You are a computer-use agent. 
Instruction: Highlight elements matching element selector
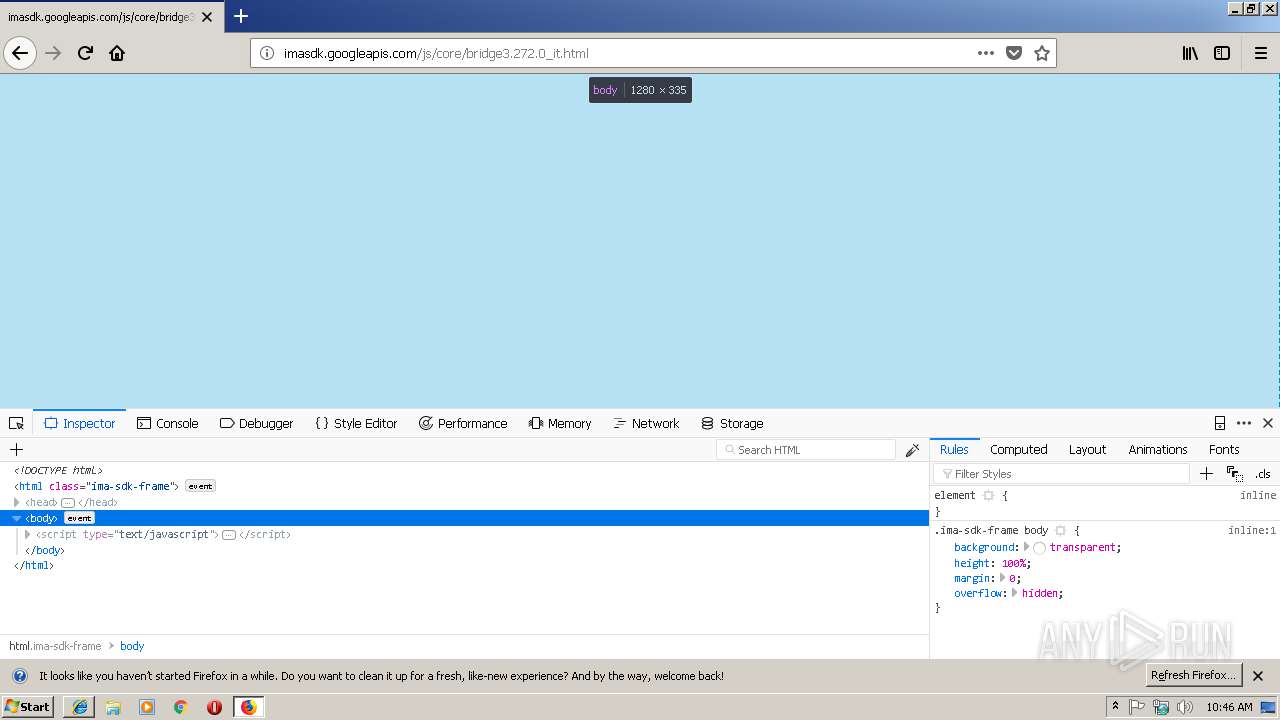pyautogui.click(x=989, y=495)
